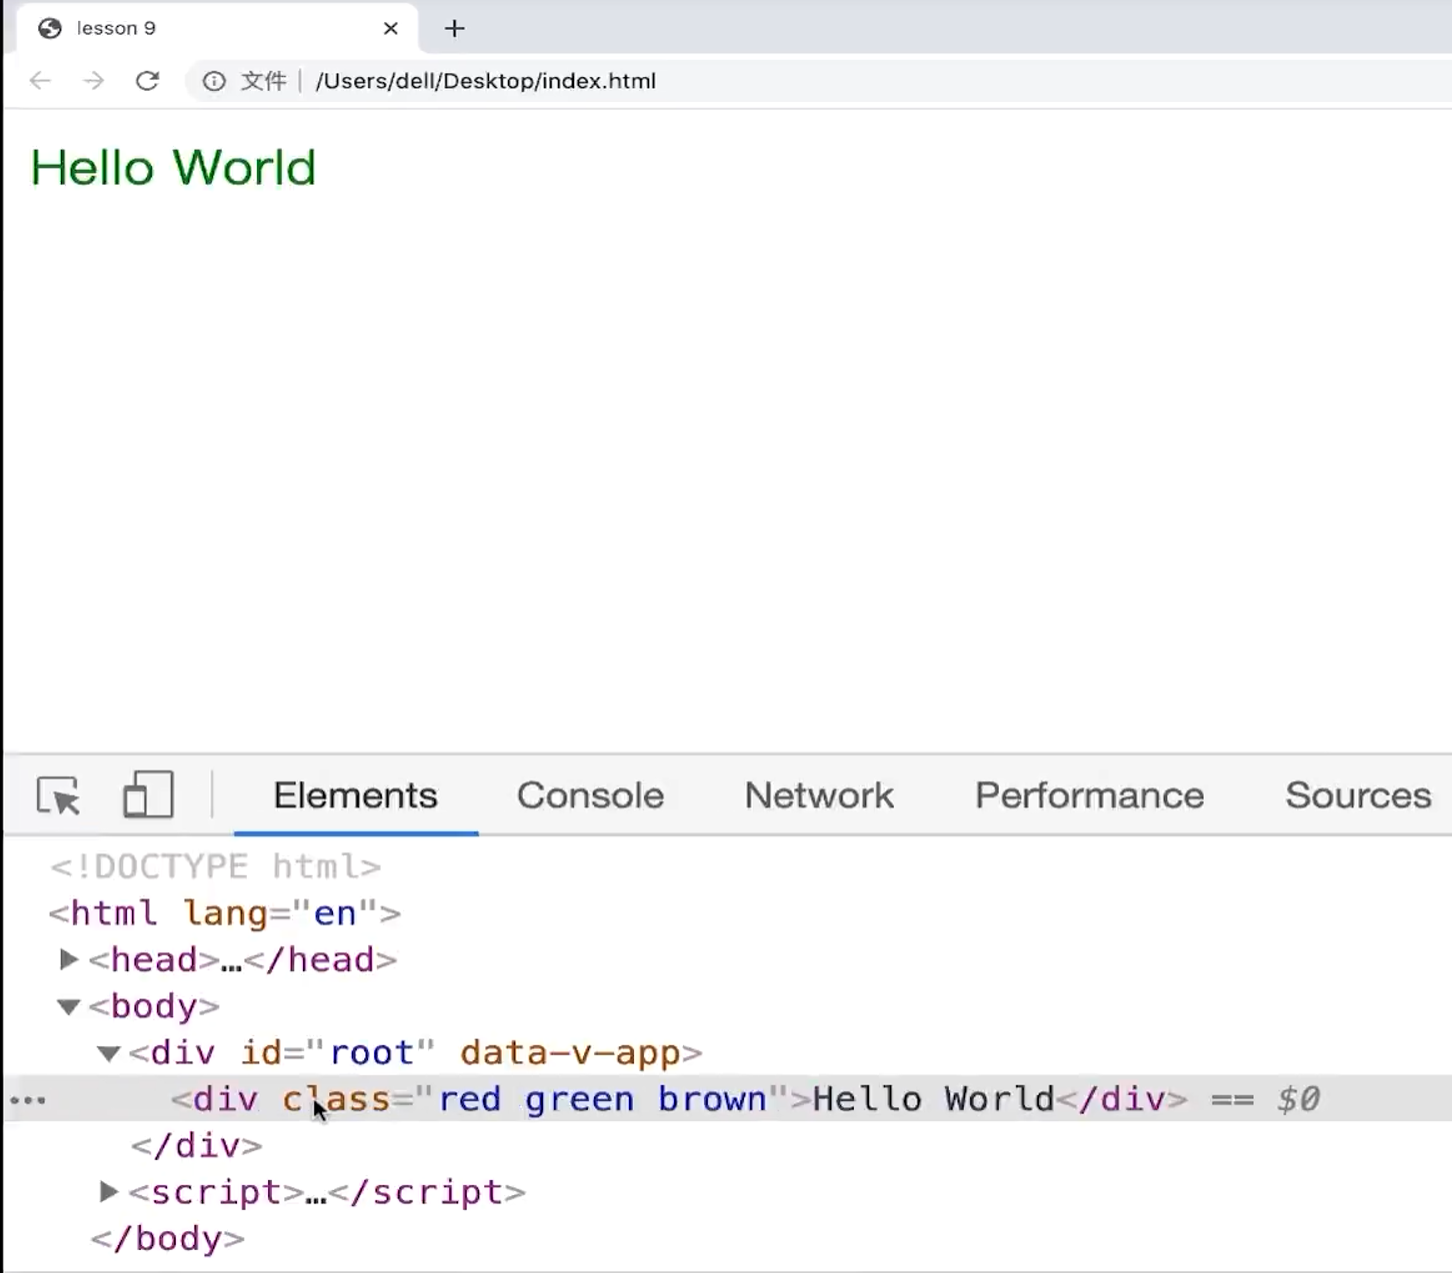The height and width of the screenshot is (1273, 1452).
Task: Click the browser forward arrow
Action: coord(93,81)
